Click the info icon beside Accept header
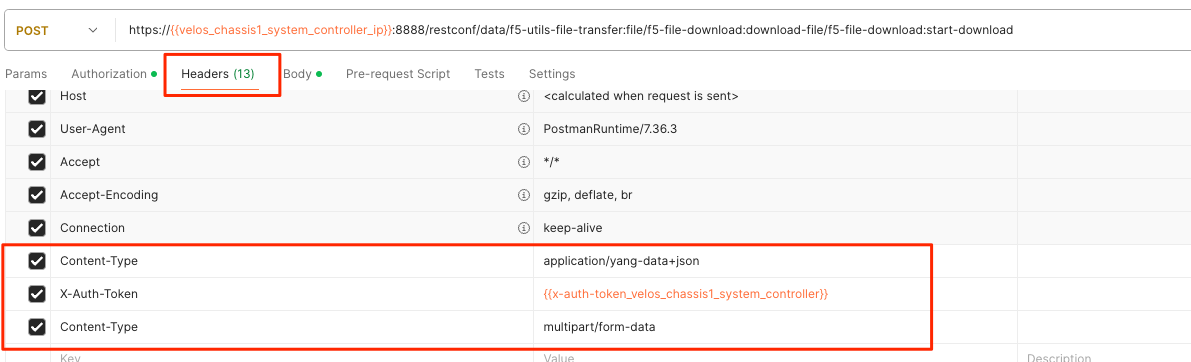This screenshot has width=1191, height=362. (x=523, y=162)
